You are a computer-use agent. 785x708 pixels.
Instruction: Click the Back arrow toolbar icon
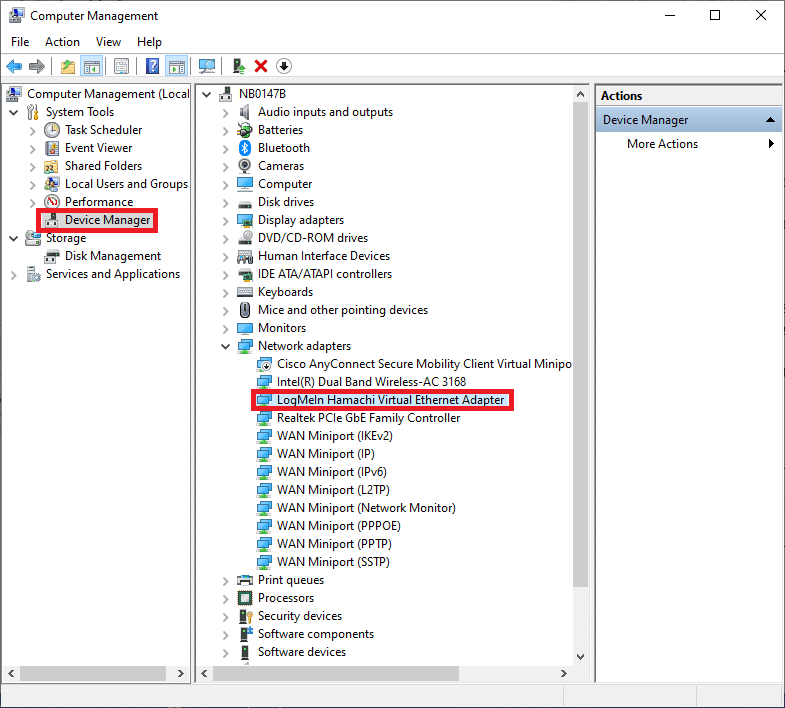tap(14, 66)
